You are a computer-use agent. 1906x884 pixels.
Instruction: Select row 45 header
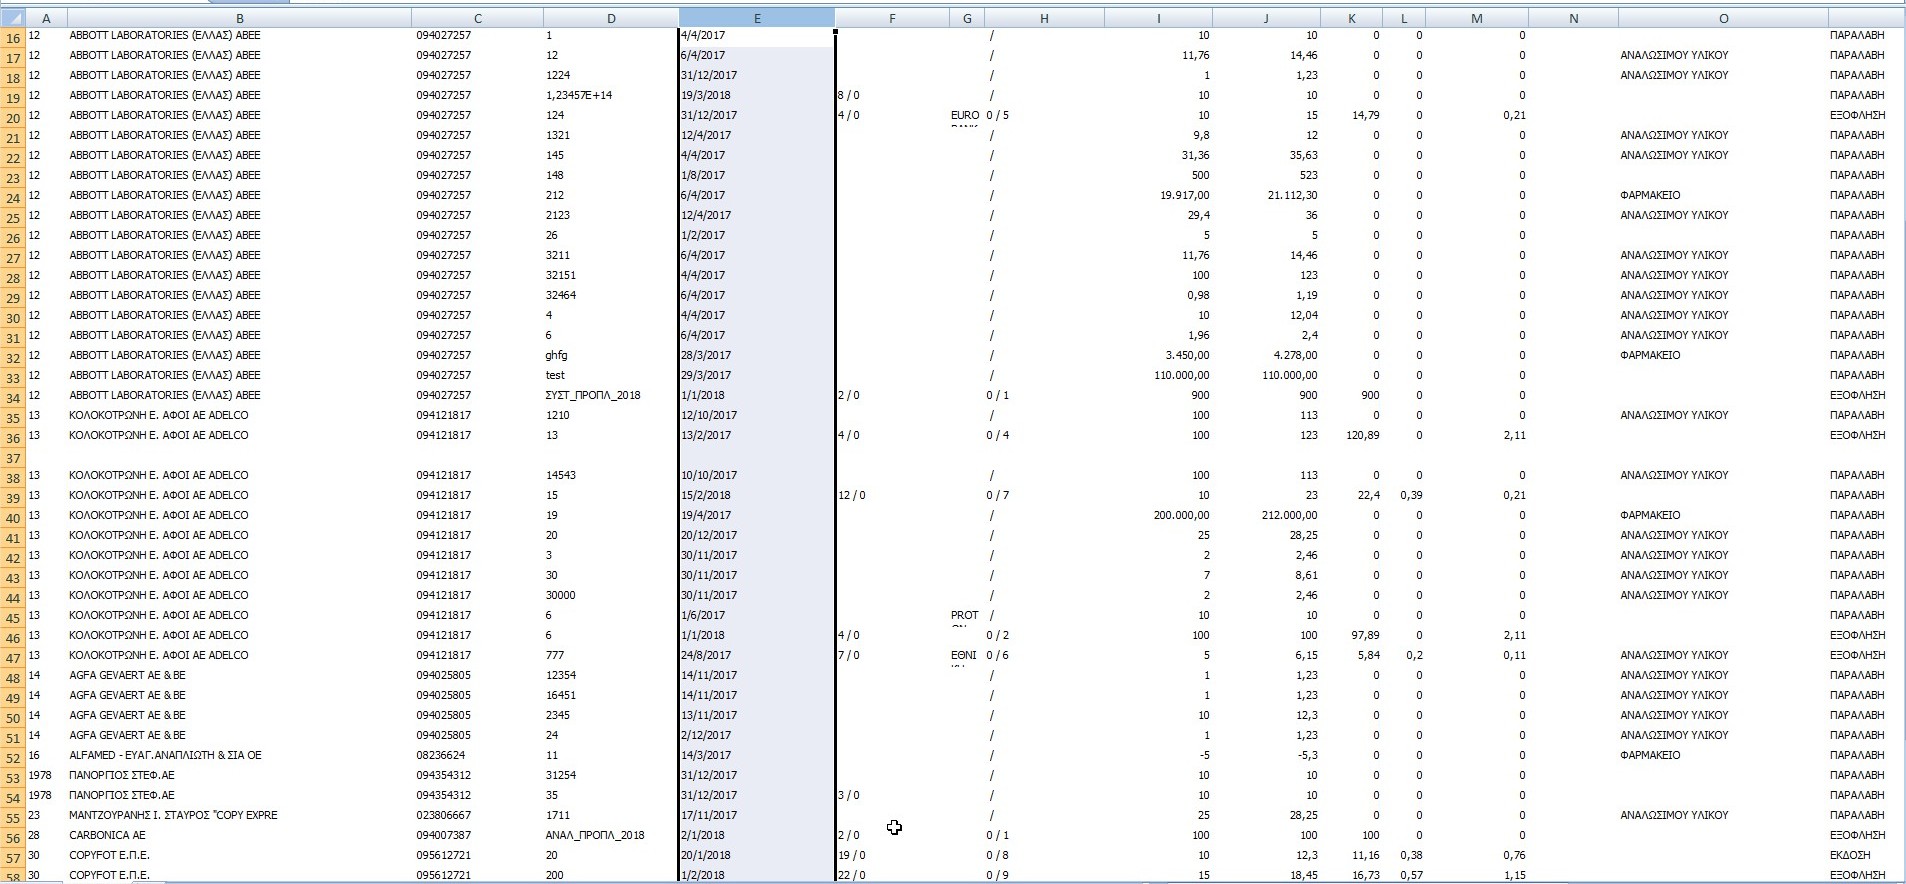(x=13, y=618)
